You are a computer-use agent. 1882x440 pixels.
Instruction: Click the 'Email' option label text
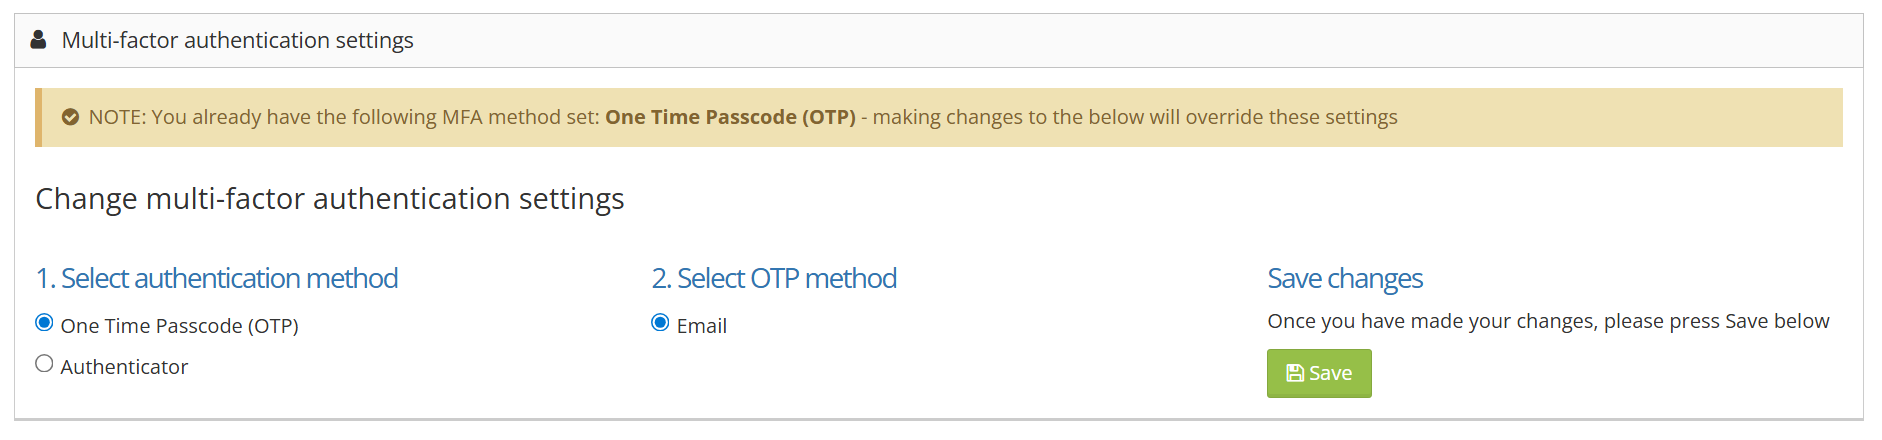(702, 326)
